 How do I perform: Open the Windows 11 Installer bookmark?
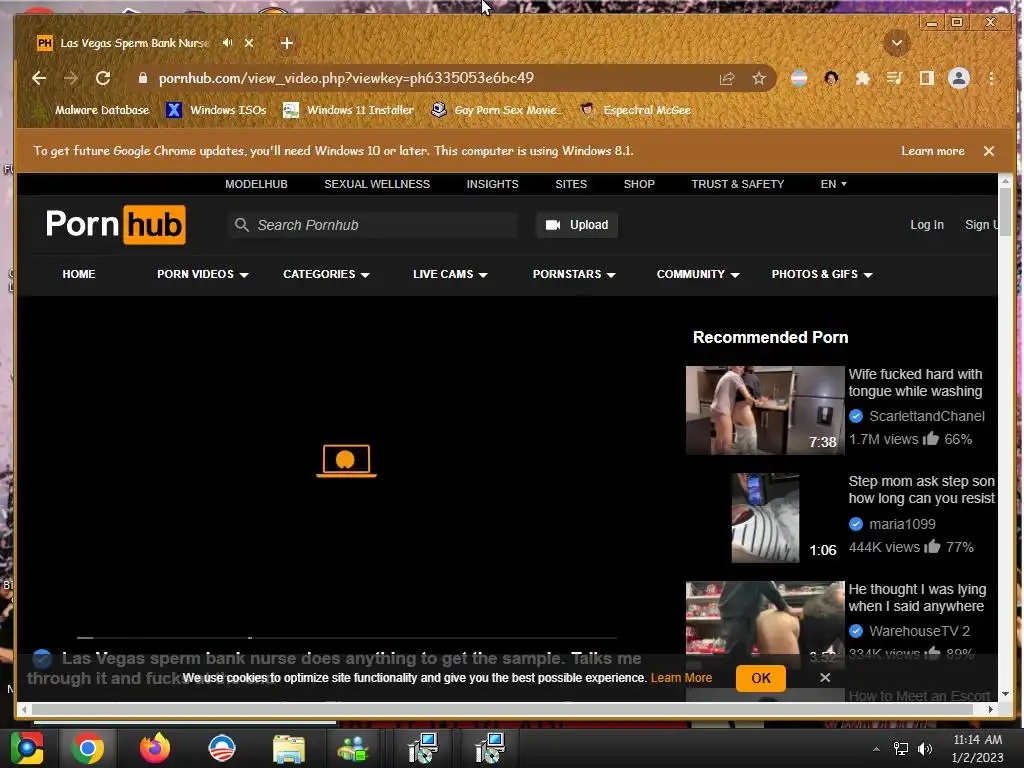click(x=349, y=110)
